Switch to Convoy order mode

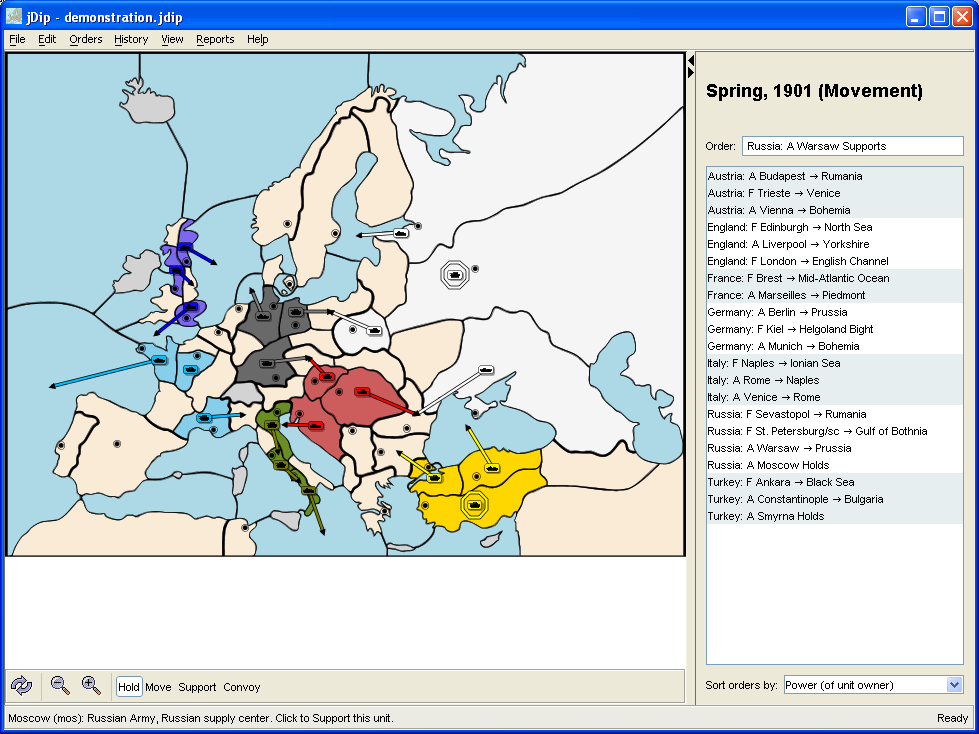tap(242, 687)
